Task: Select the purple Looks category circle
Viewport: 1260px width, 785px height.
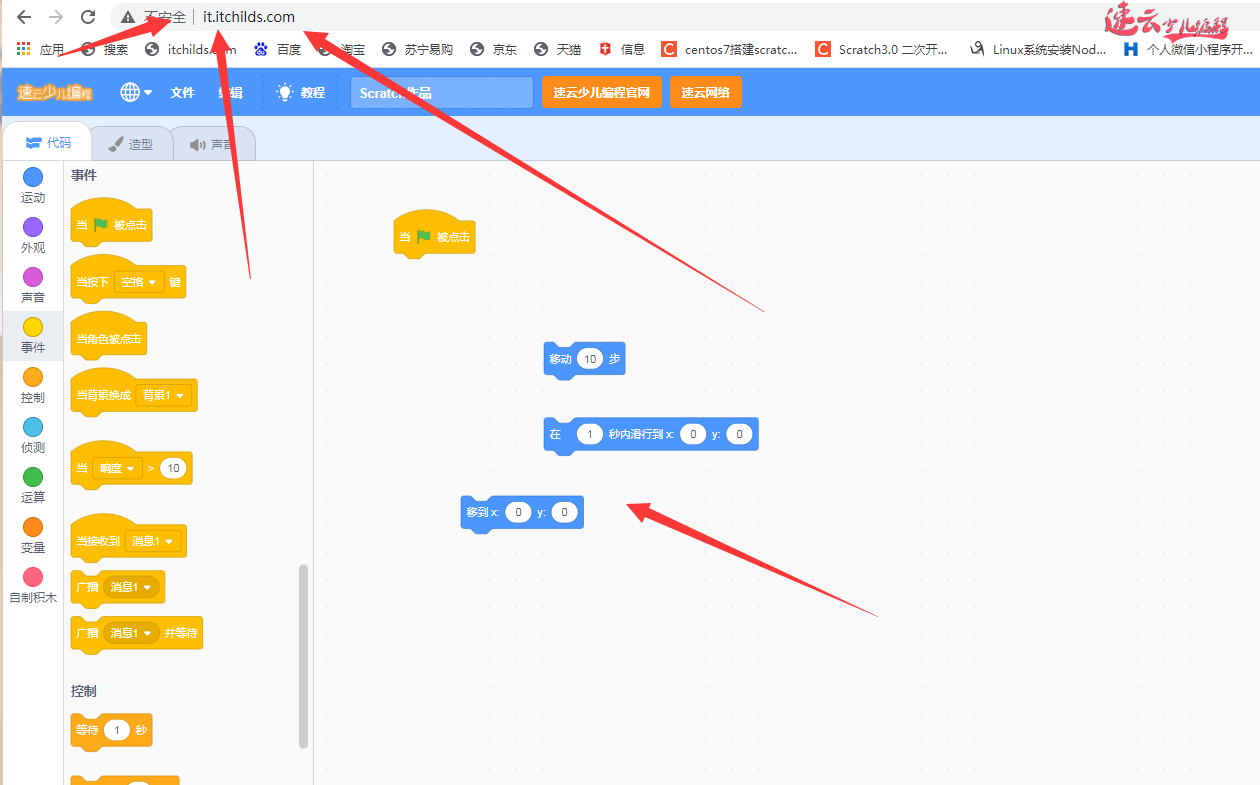Action: 33,227
